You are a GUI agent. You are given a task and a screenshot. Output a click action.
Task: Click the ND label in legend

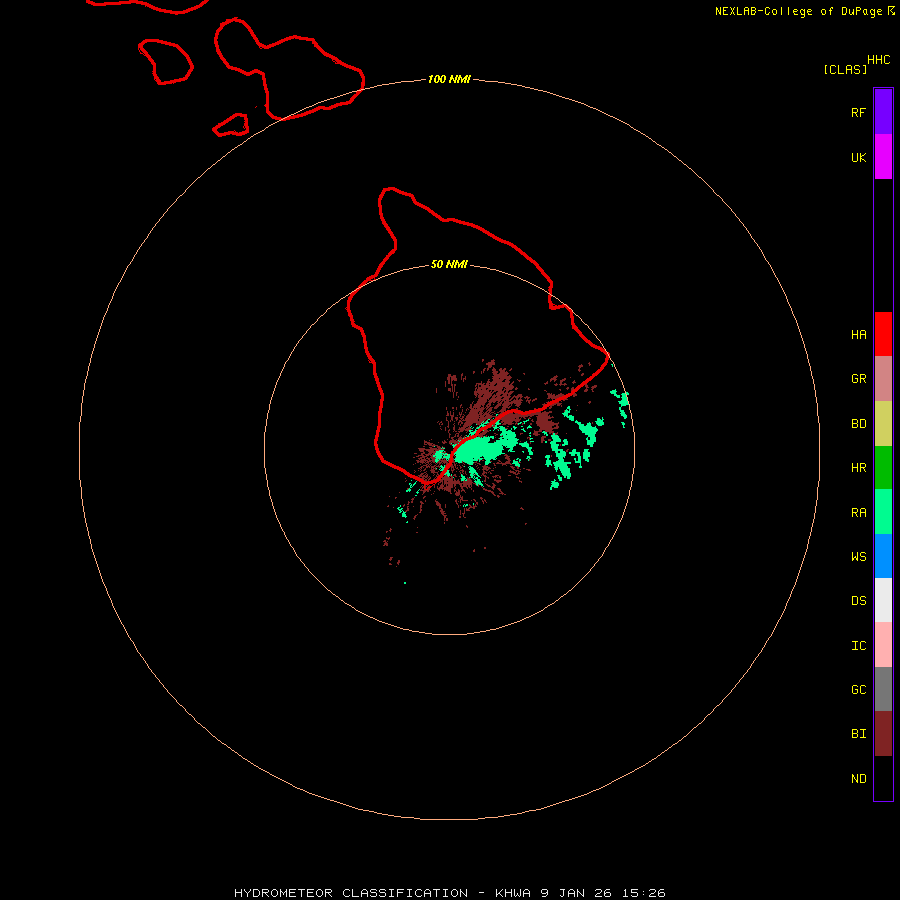[x=859, y=778]
